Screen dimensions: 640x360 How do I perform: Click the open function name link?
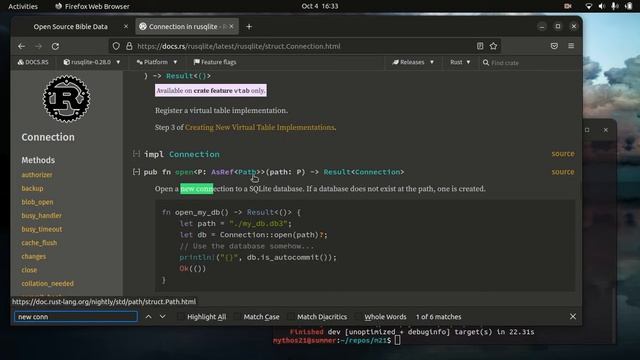pyautogui.click(x=184, y=172)
